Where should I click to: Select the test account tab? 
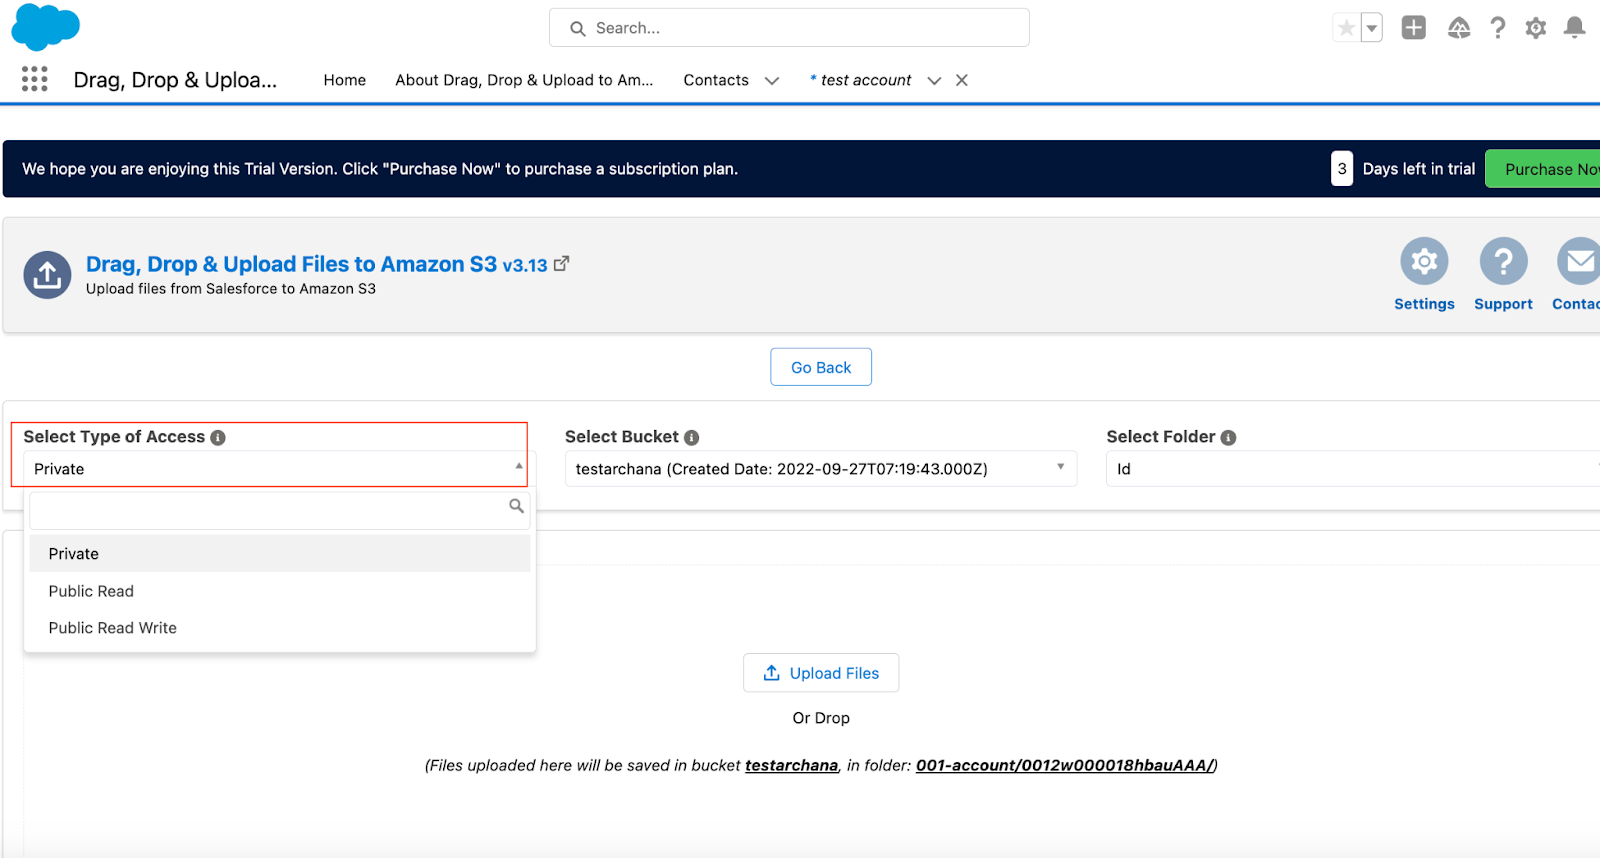click(x=860, y=80)
